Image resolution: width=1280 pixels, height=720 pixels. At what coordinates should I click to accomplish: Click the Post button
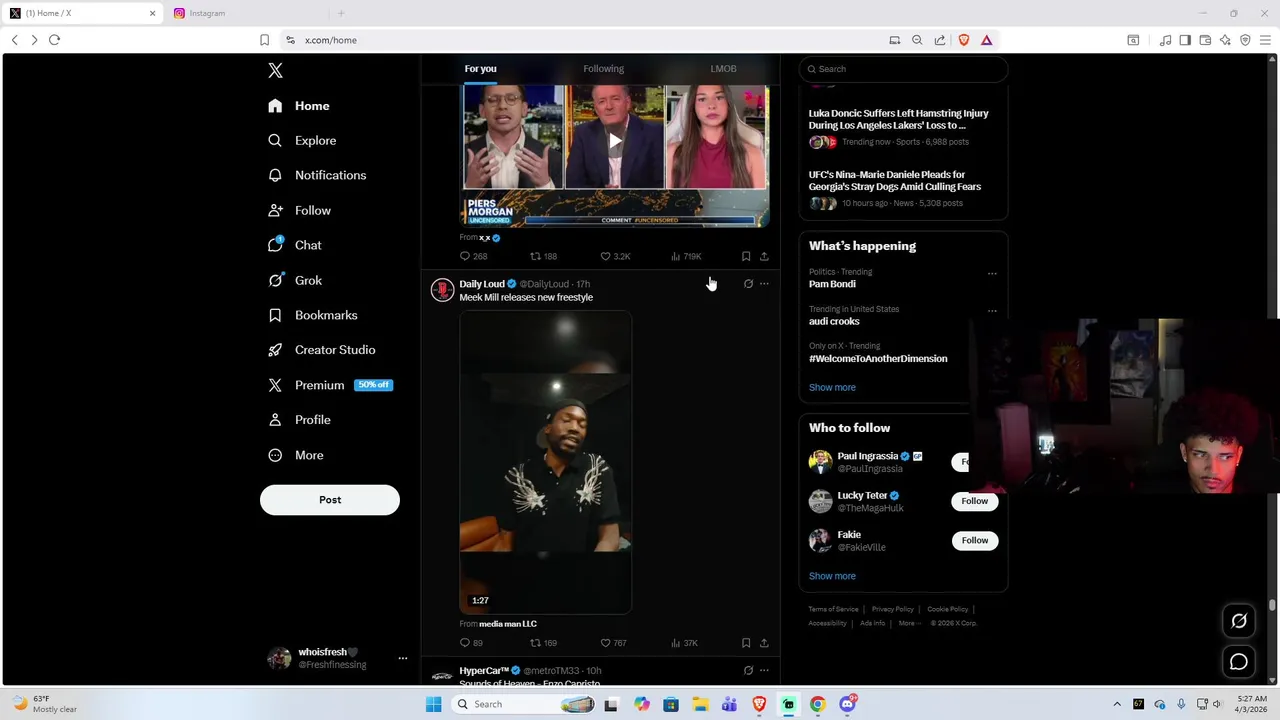tap(330, 500)
